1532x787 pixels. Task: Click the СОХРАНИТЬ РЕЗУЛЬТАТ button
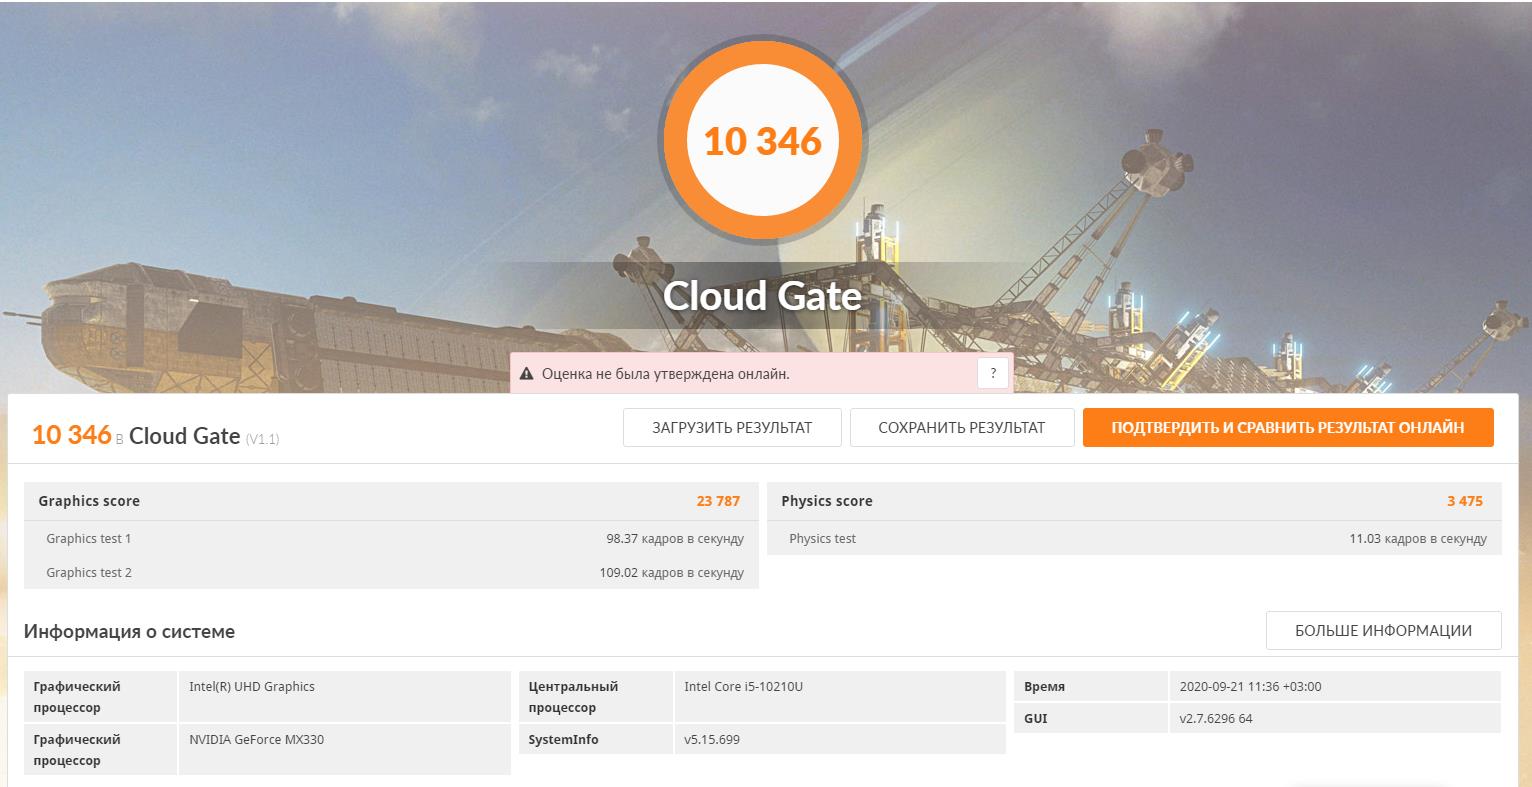(x=962, y=427)
